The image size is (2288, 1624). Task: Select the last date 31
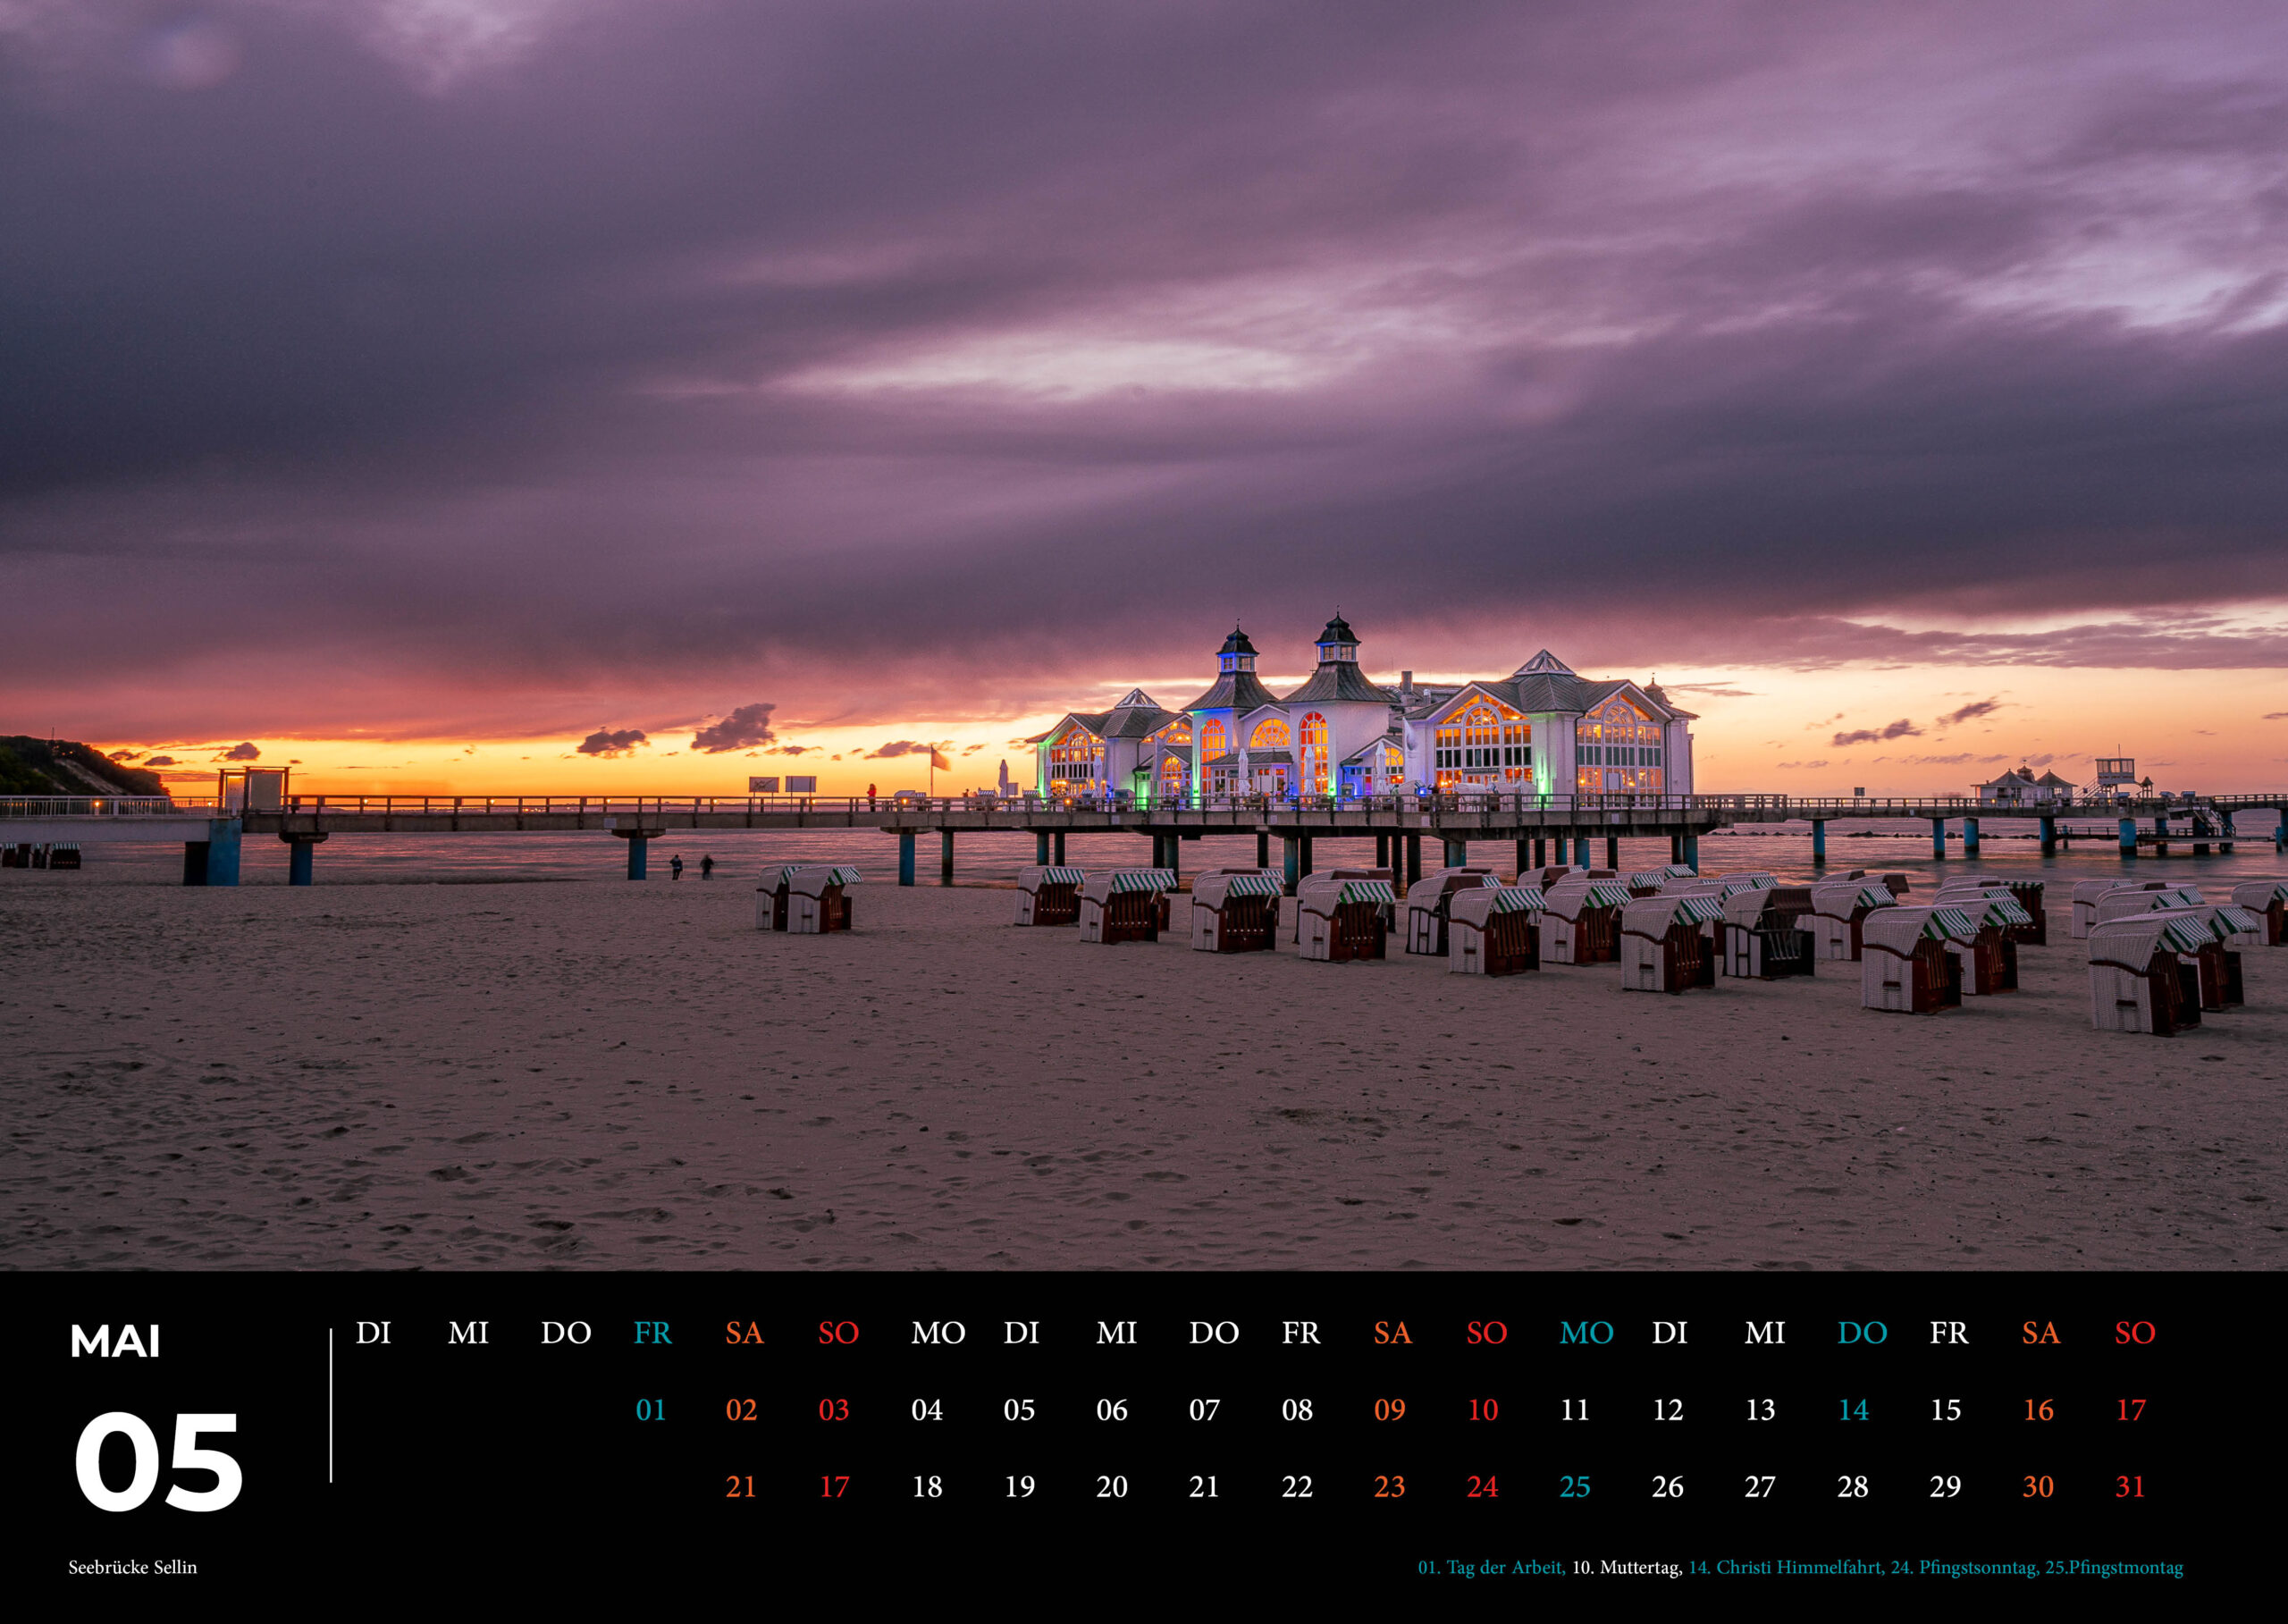tap(2130, 1487)
